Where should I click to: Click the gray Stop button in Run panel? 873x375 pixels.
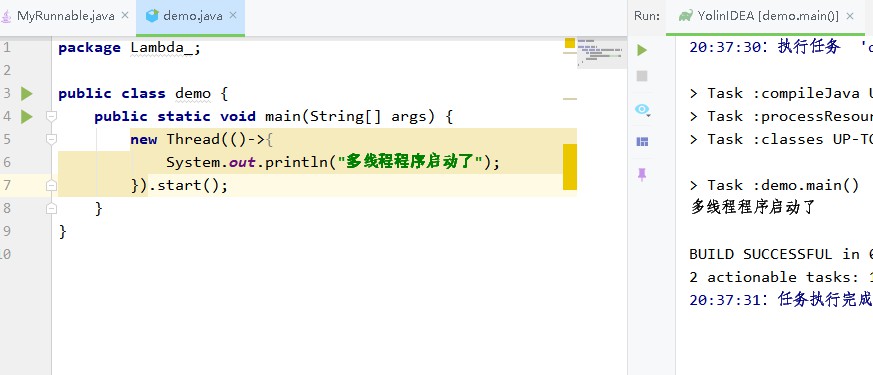(x=642, y=76)
